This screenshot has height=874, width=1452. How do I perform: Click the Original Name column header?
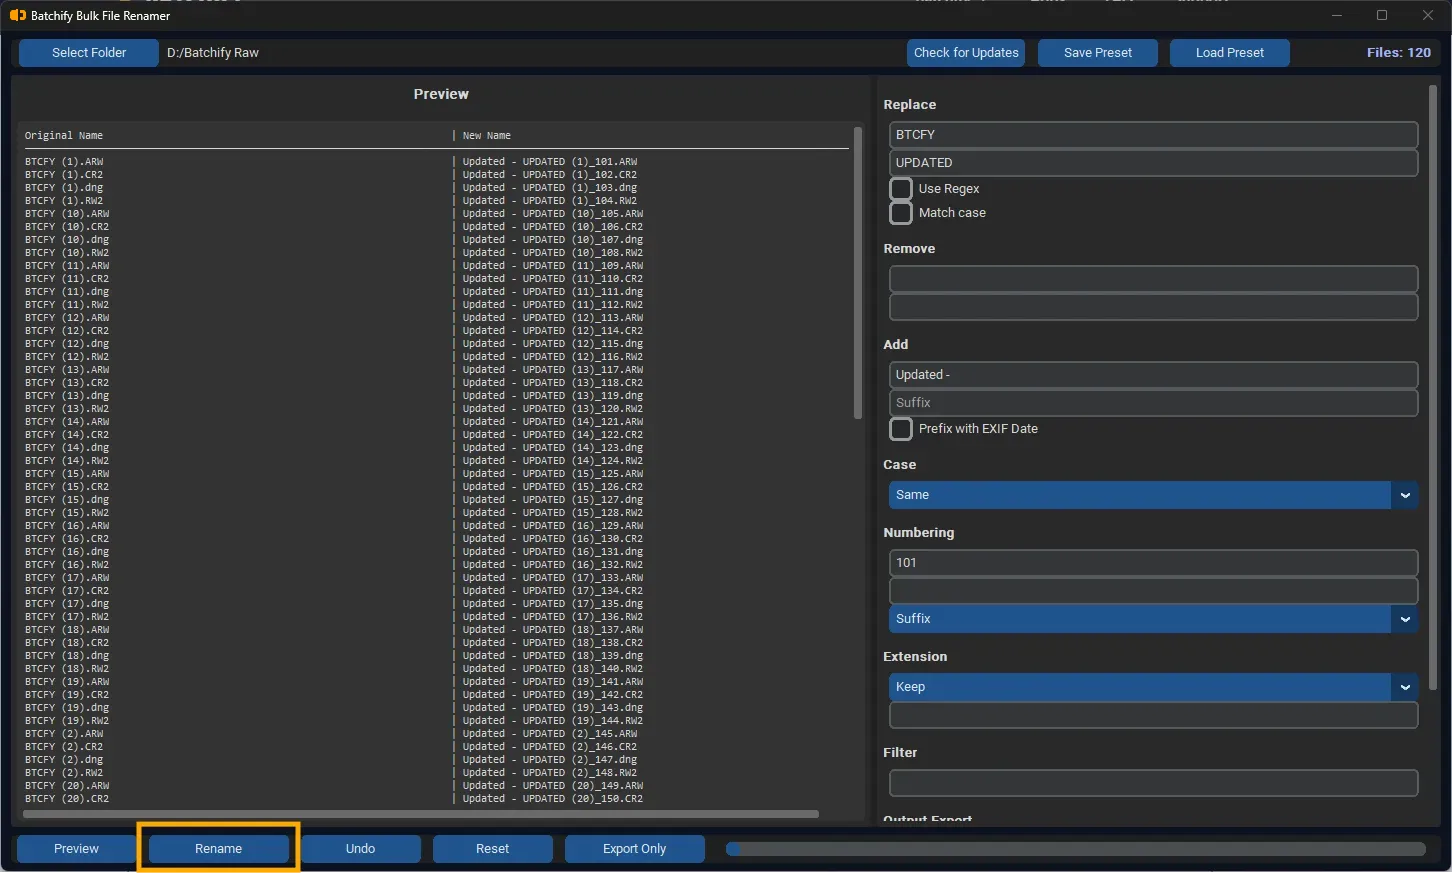[64, 136]
